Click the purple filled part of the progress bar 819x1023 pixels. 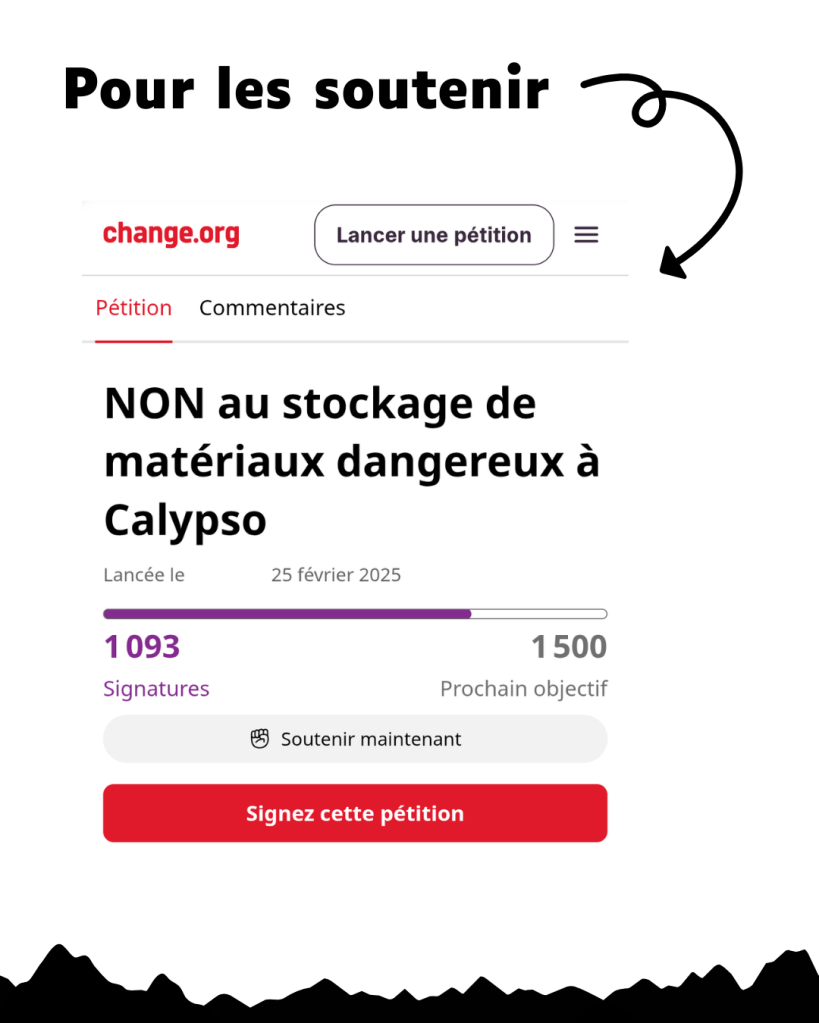pos(287,614)
